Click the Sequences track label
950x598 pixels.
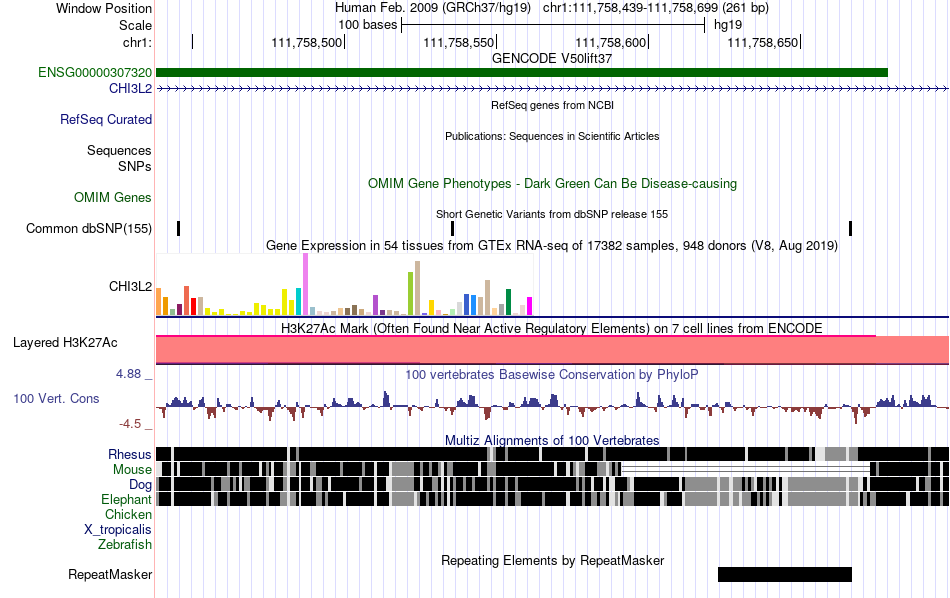pyautogui.click(x=119, y=150)
